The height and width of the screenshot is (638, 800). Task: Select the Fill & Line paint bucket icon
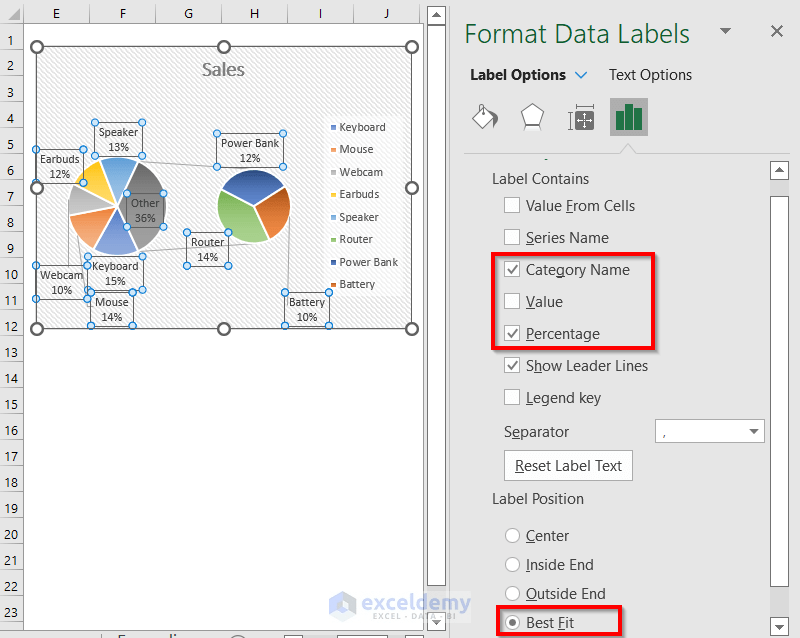[x=484, y=116]
